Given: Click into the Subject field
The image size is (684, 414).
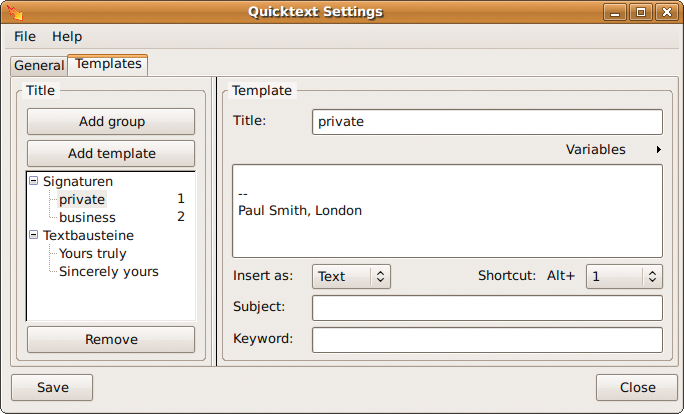Looking at the screenshot, I should pos(487,308).
